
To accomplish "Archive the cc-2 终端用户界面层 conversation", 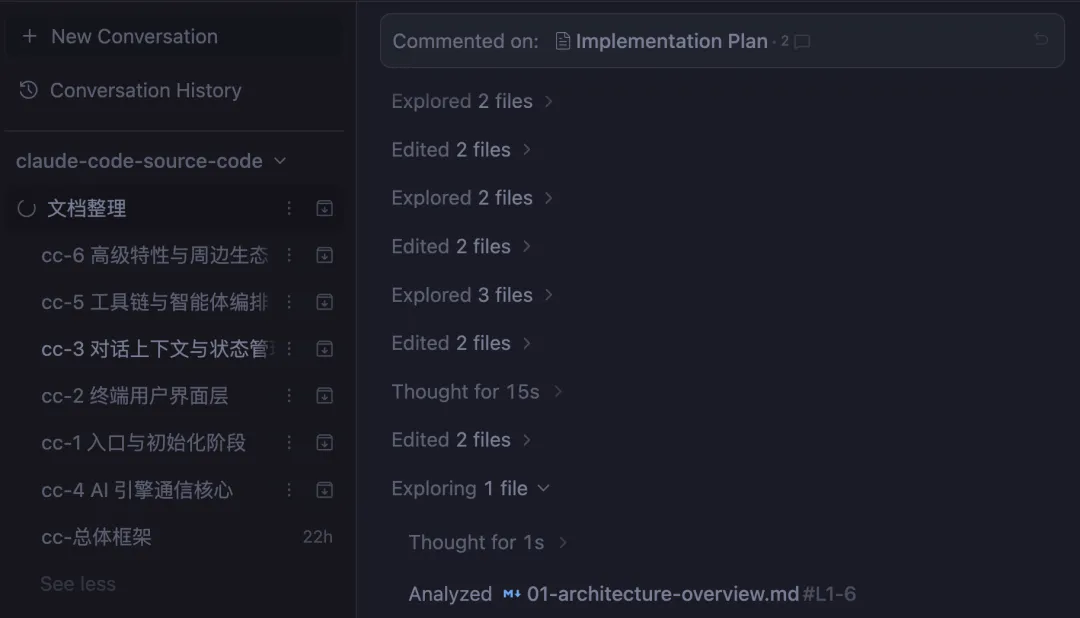I will [324, 396].
